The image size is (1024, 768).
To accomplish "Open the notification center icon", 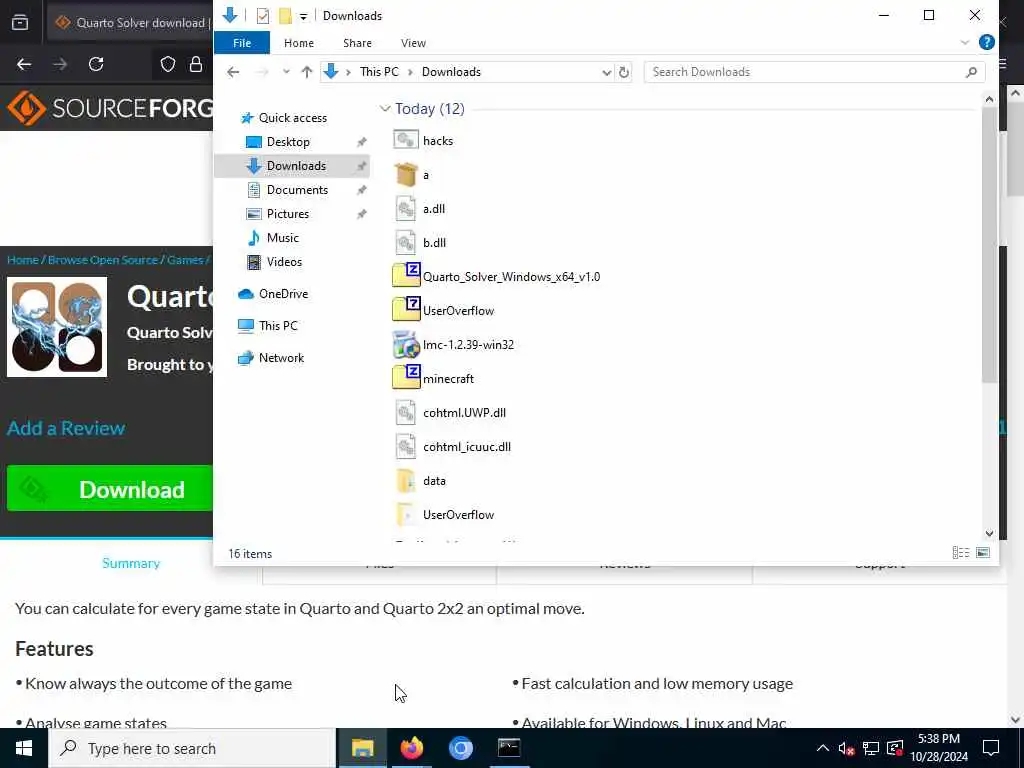I will 991,748.
